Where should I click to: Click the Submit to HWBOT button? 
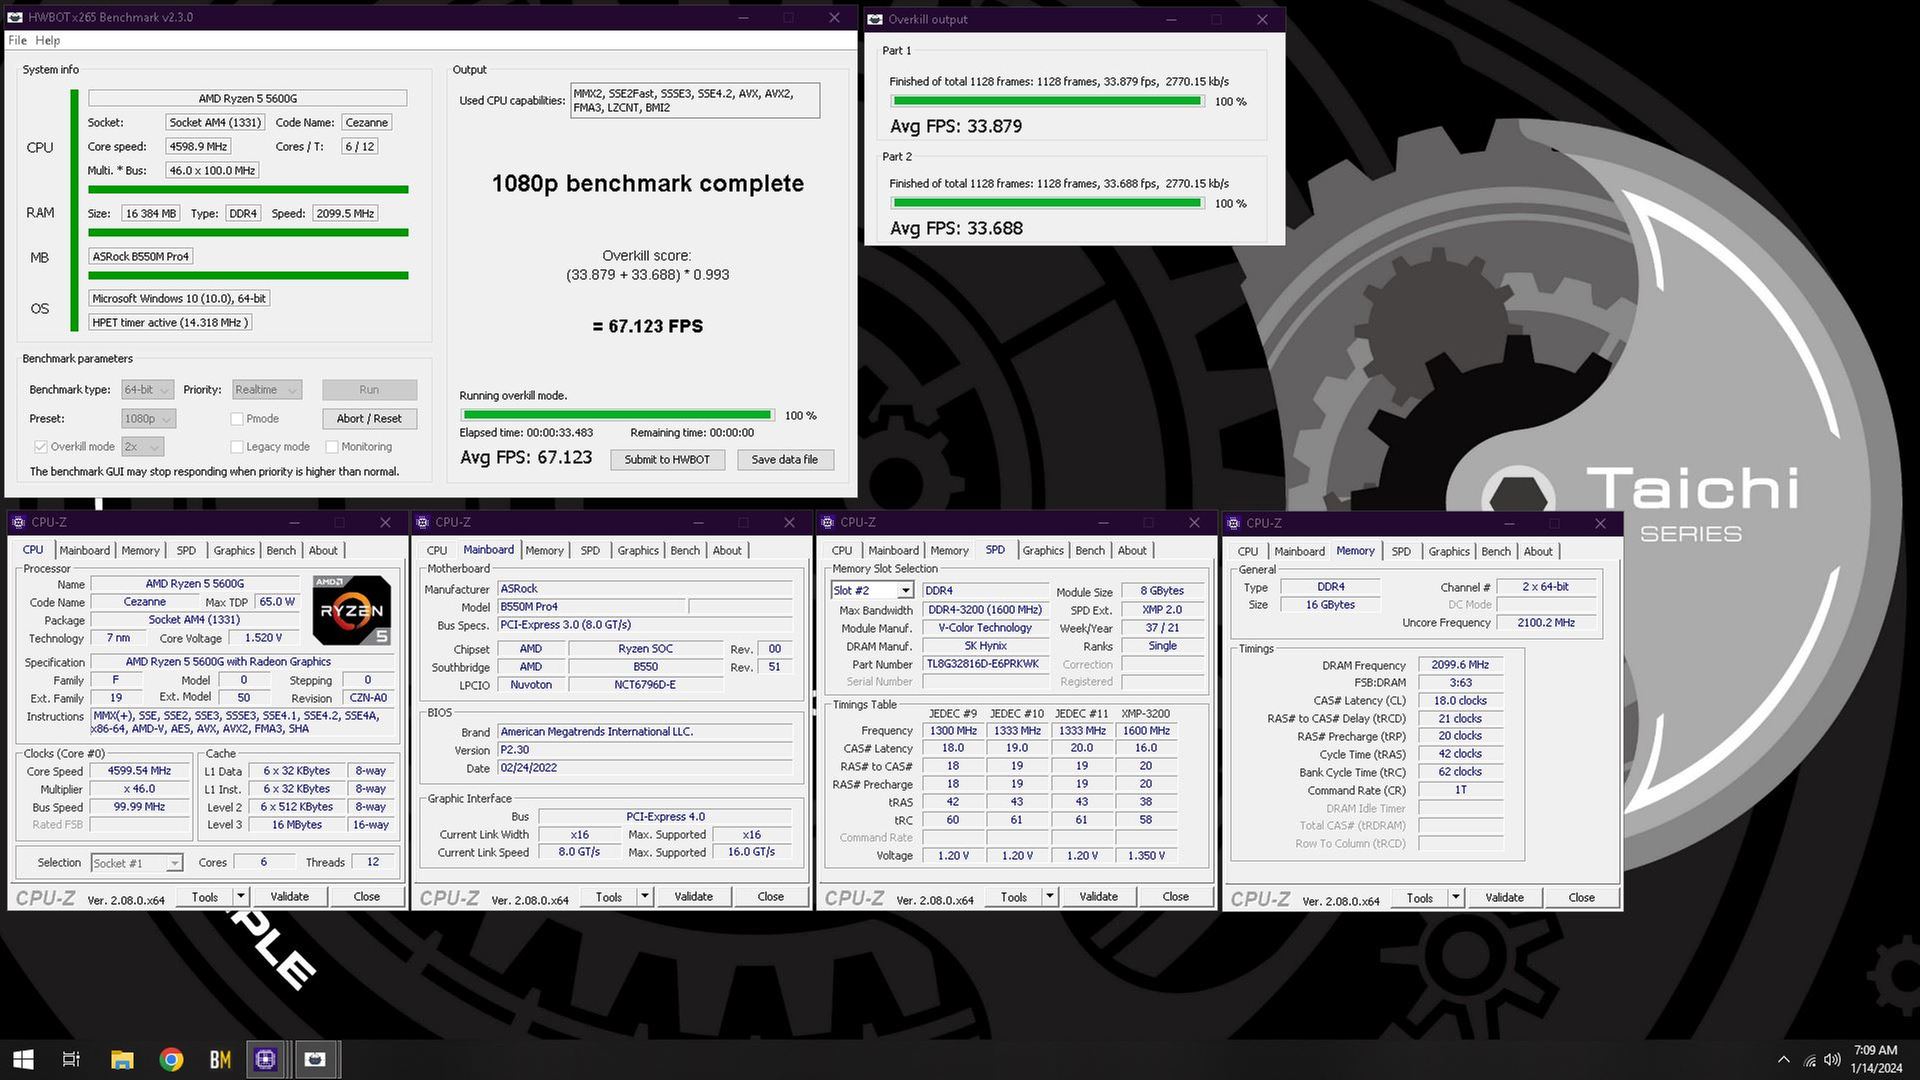(667, 460)
